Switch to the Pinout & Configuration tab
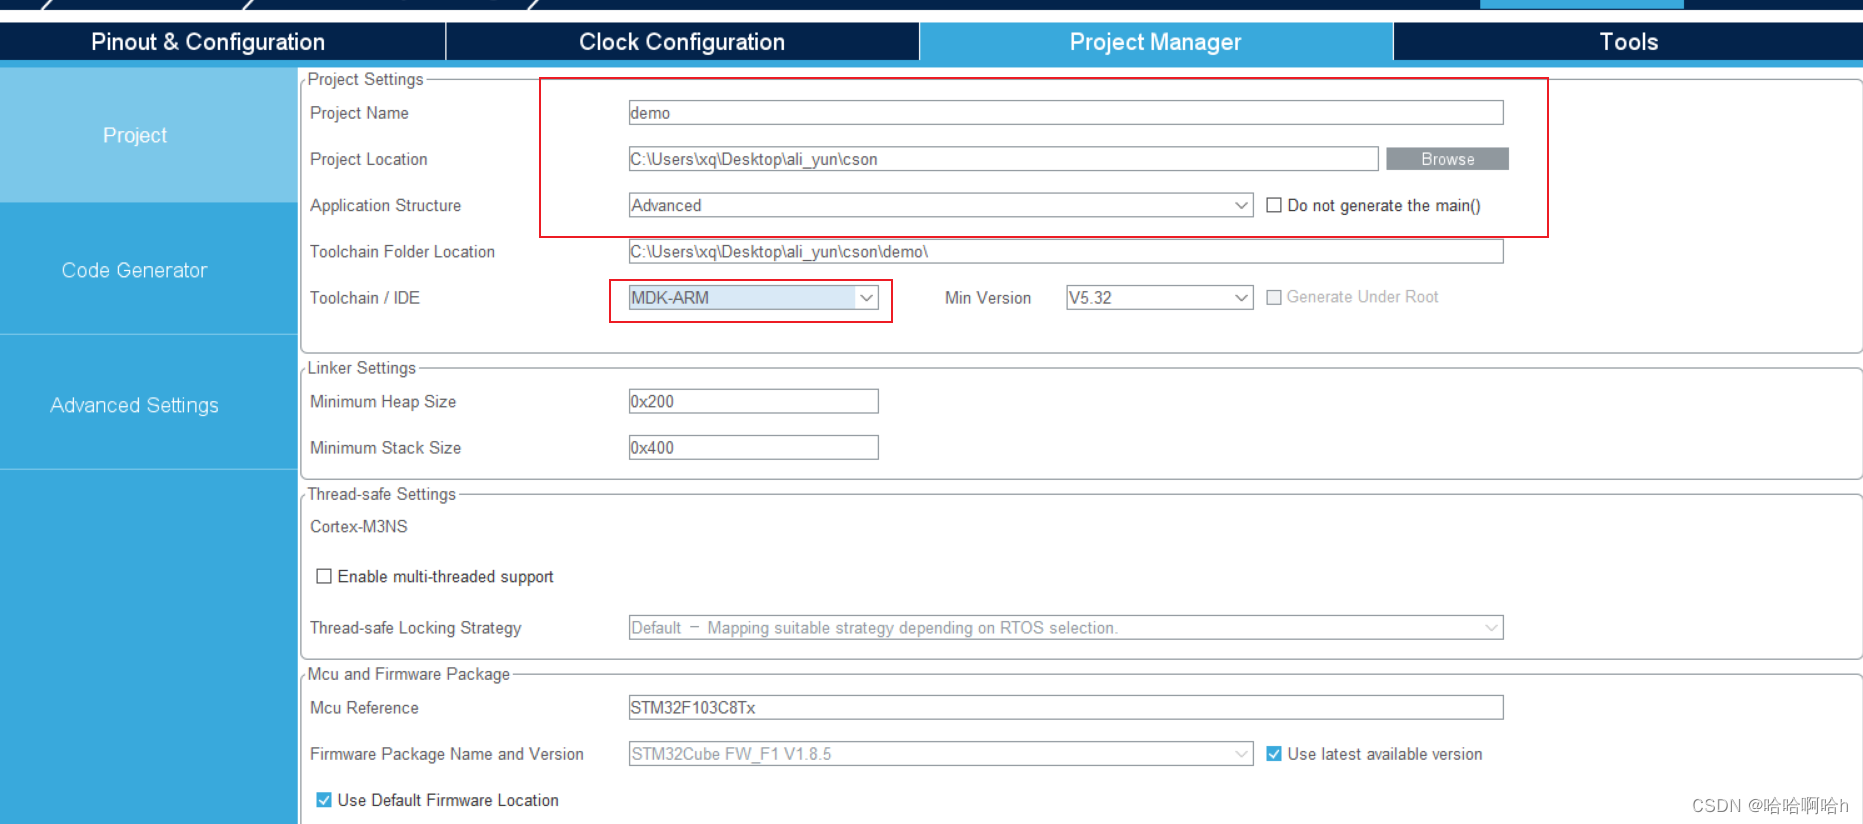This screenshot has height=824, width=1863. 208,42
